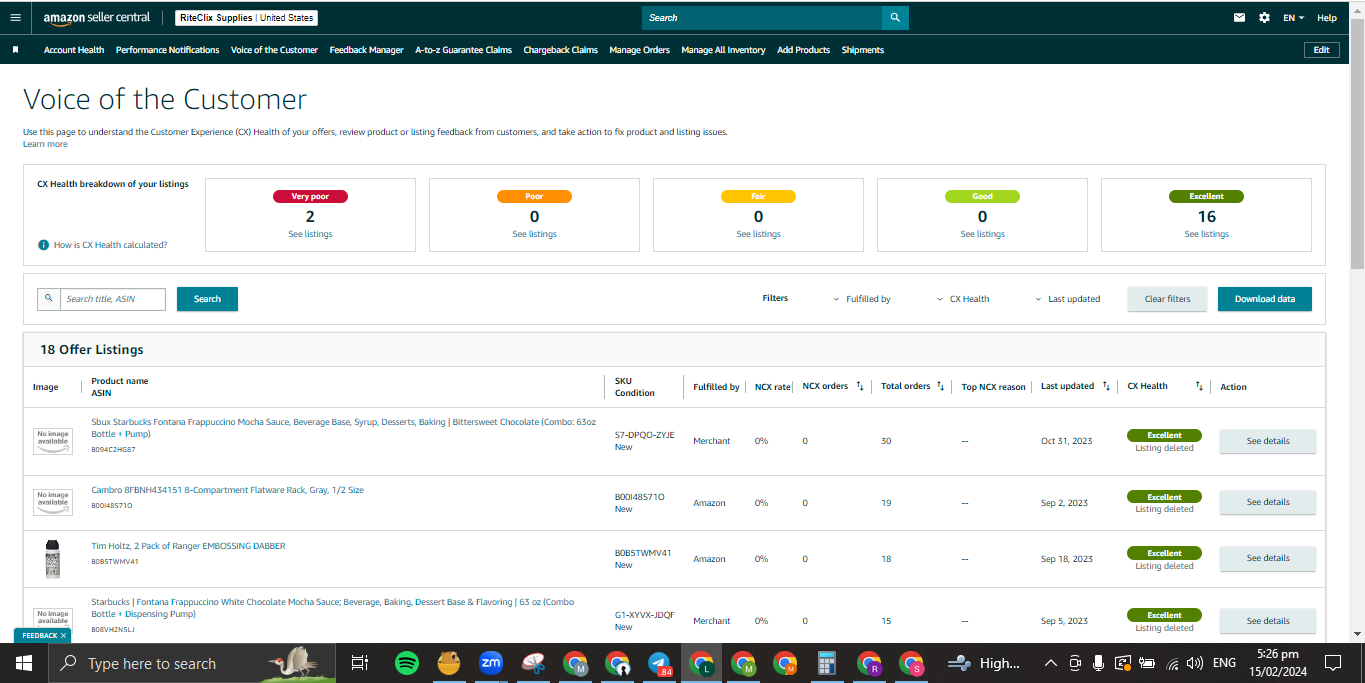The height and width of the screenshot is (683, 1365).
Task: Click the bookmark icon in navigation bar
Action: [x=15, y=50]
